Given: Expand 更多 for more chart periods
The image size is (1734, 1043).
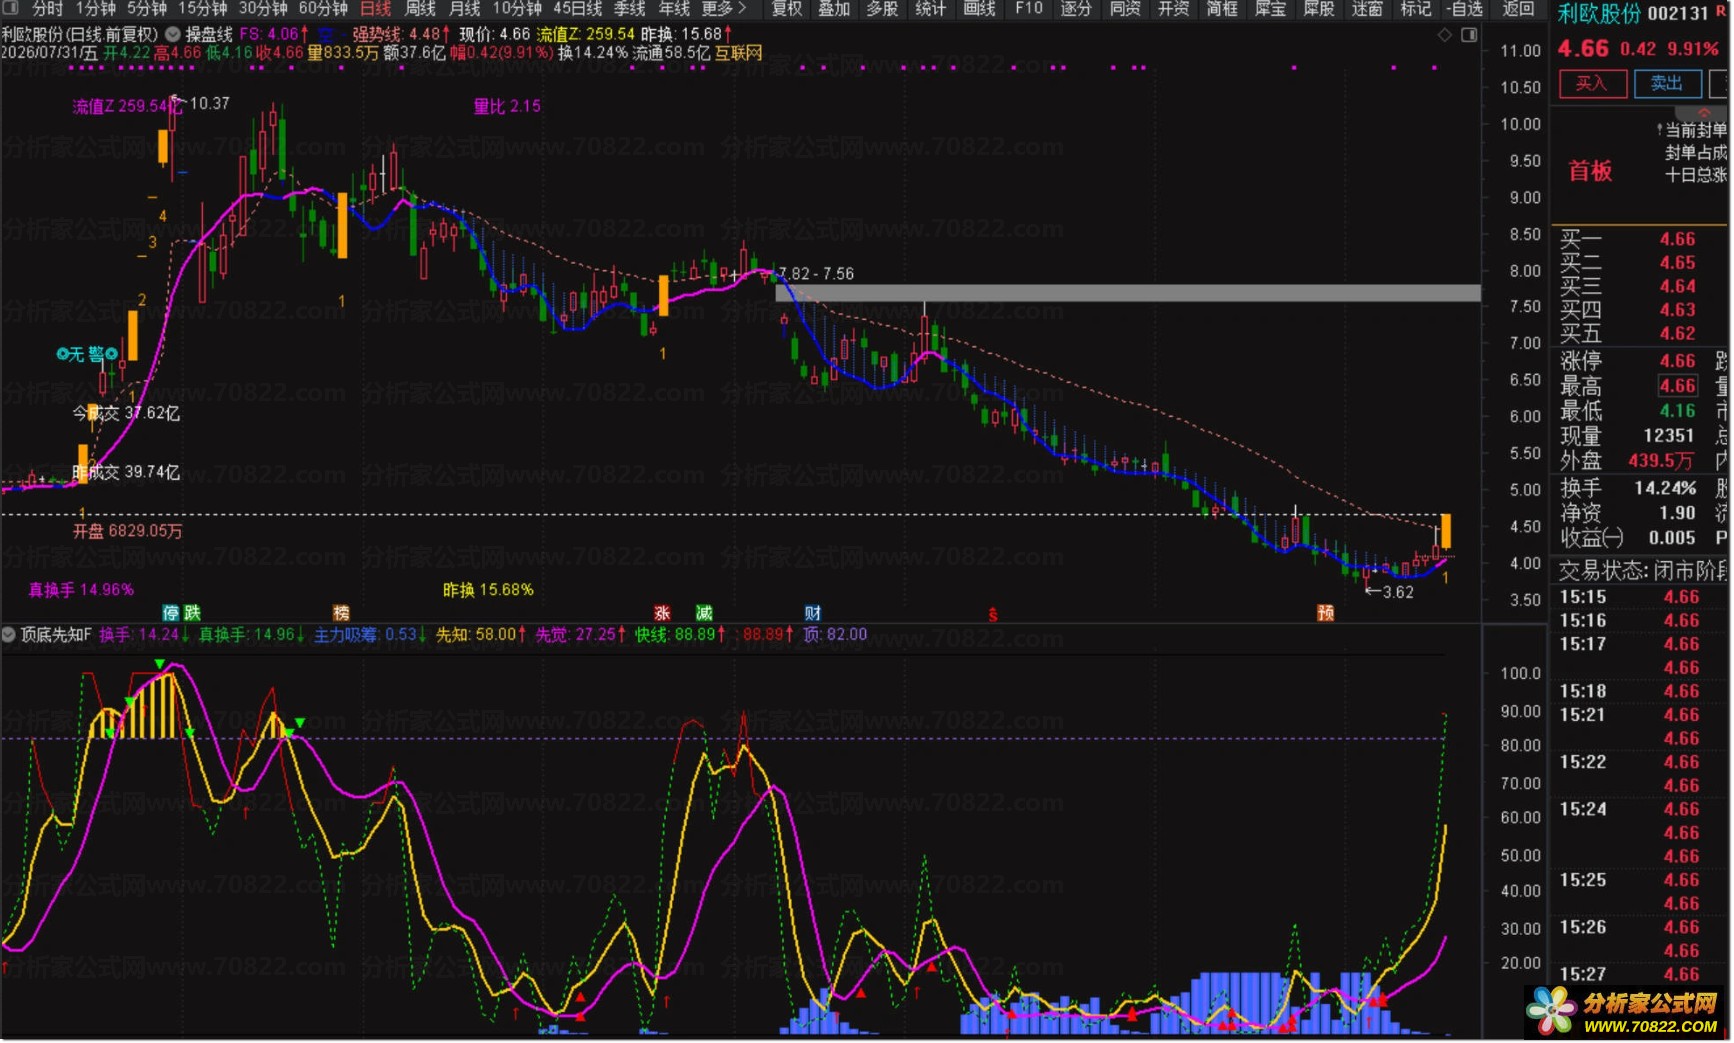Looking at the screenshot, I should point(724,9).
